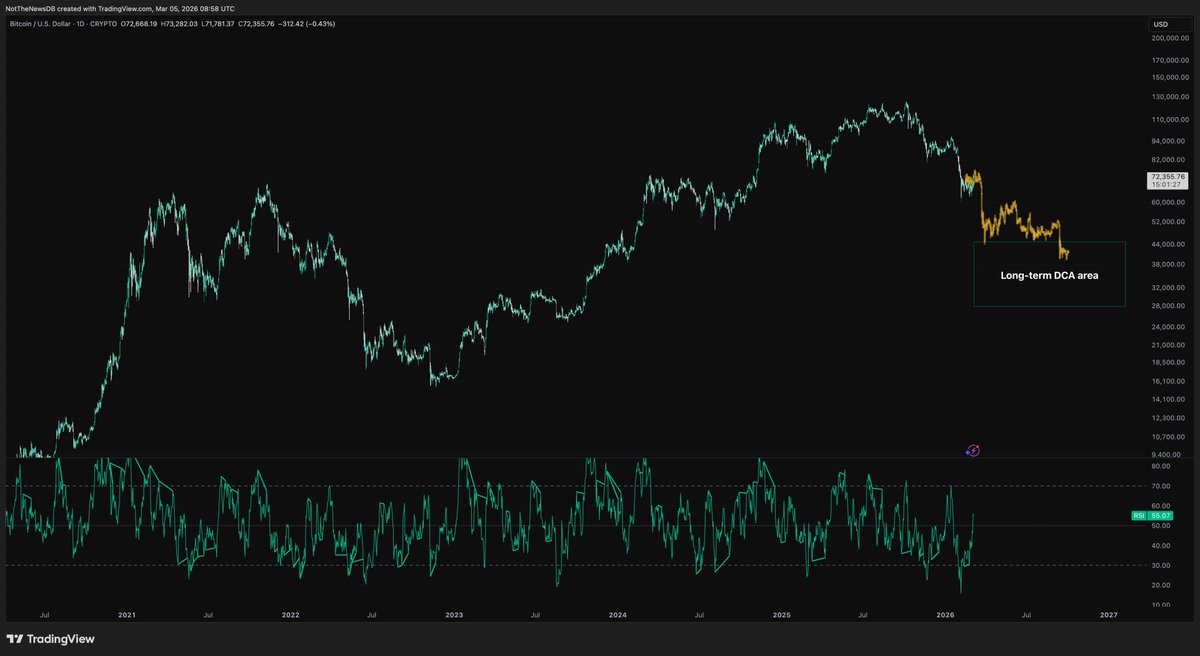Click the 170,000.00 price axis label
This screenshot has height=656, width=1200.
(x=1168, y=58)
